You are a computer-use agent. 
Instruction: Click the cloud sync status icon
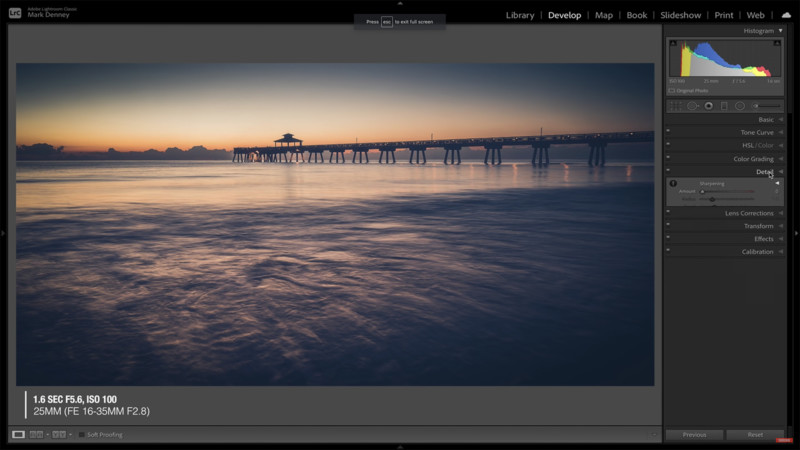(x=786, y=15)
